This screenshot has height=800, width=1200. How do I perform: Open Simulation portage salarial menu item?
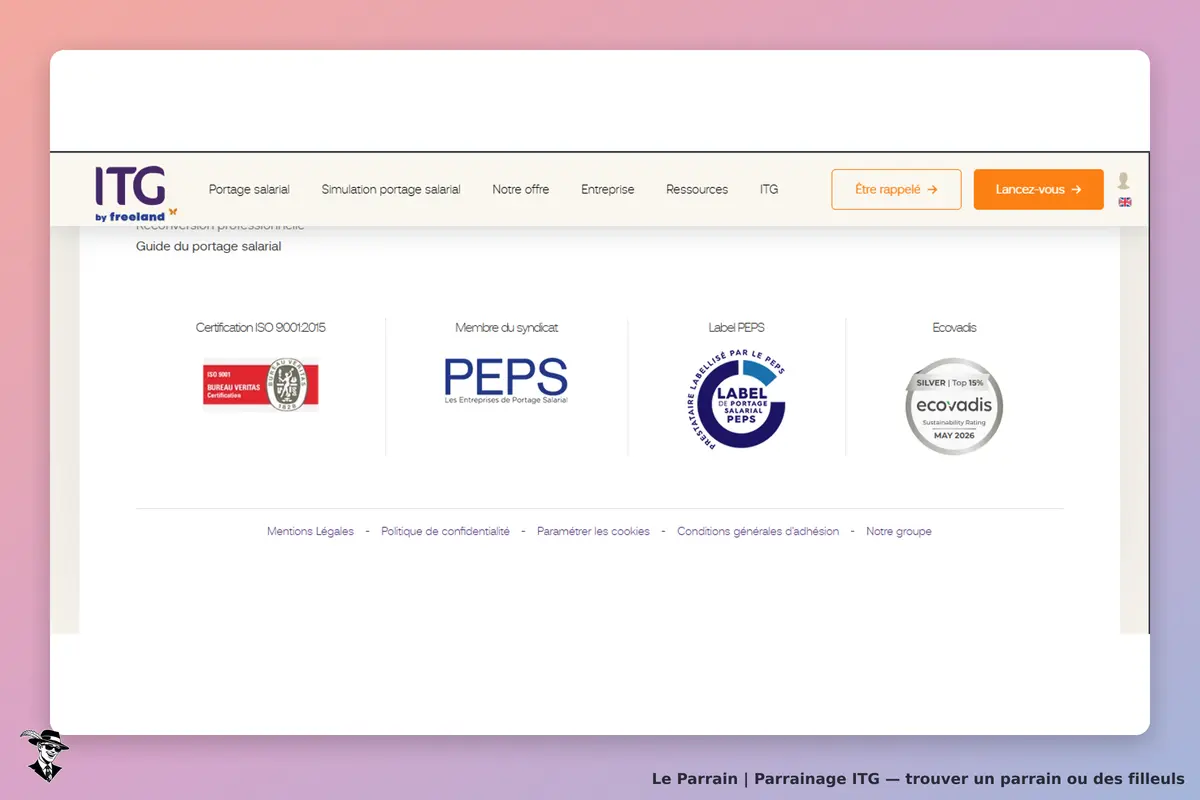tap(391, 189)
